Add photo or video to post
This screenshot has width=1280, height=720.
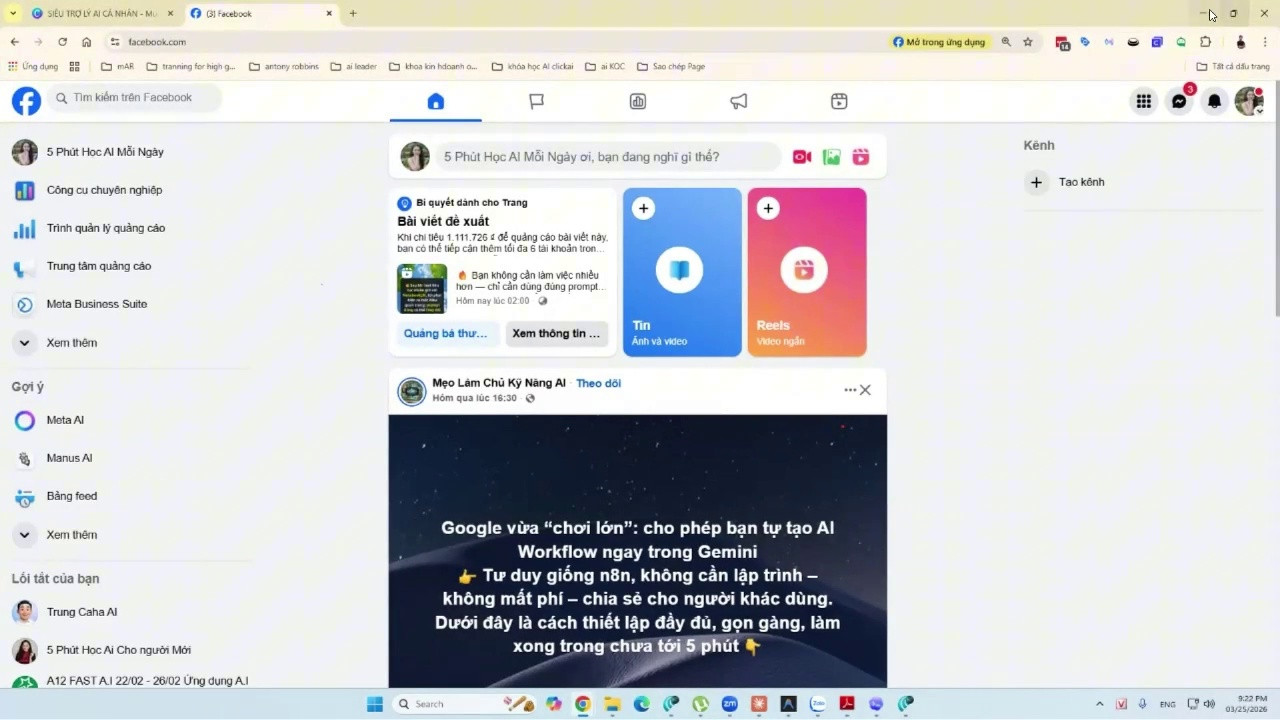pyautogui.click(x=831, y=157)
